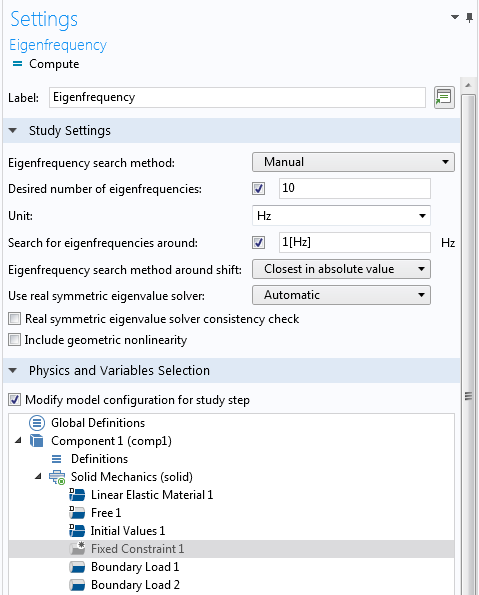Select the Global Definitions icon
This screenshot has width=479, height=595.
[x=37, y=422]
